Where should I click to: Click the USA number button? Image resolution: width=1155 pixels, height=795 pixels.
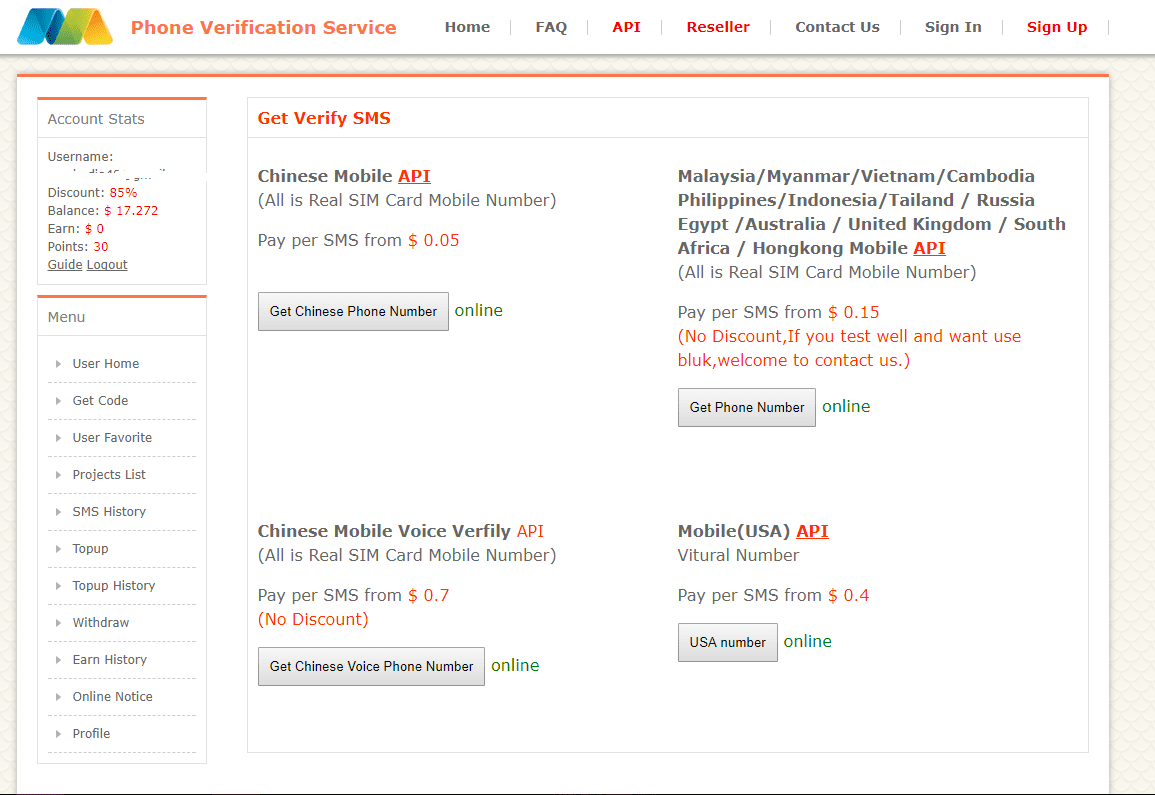click(727, 642)
